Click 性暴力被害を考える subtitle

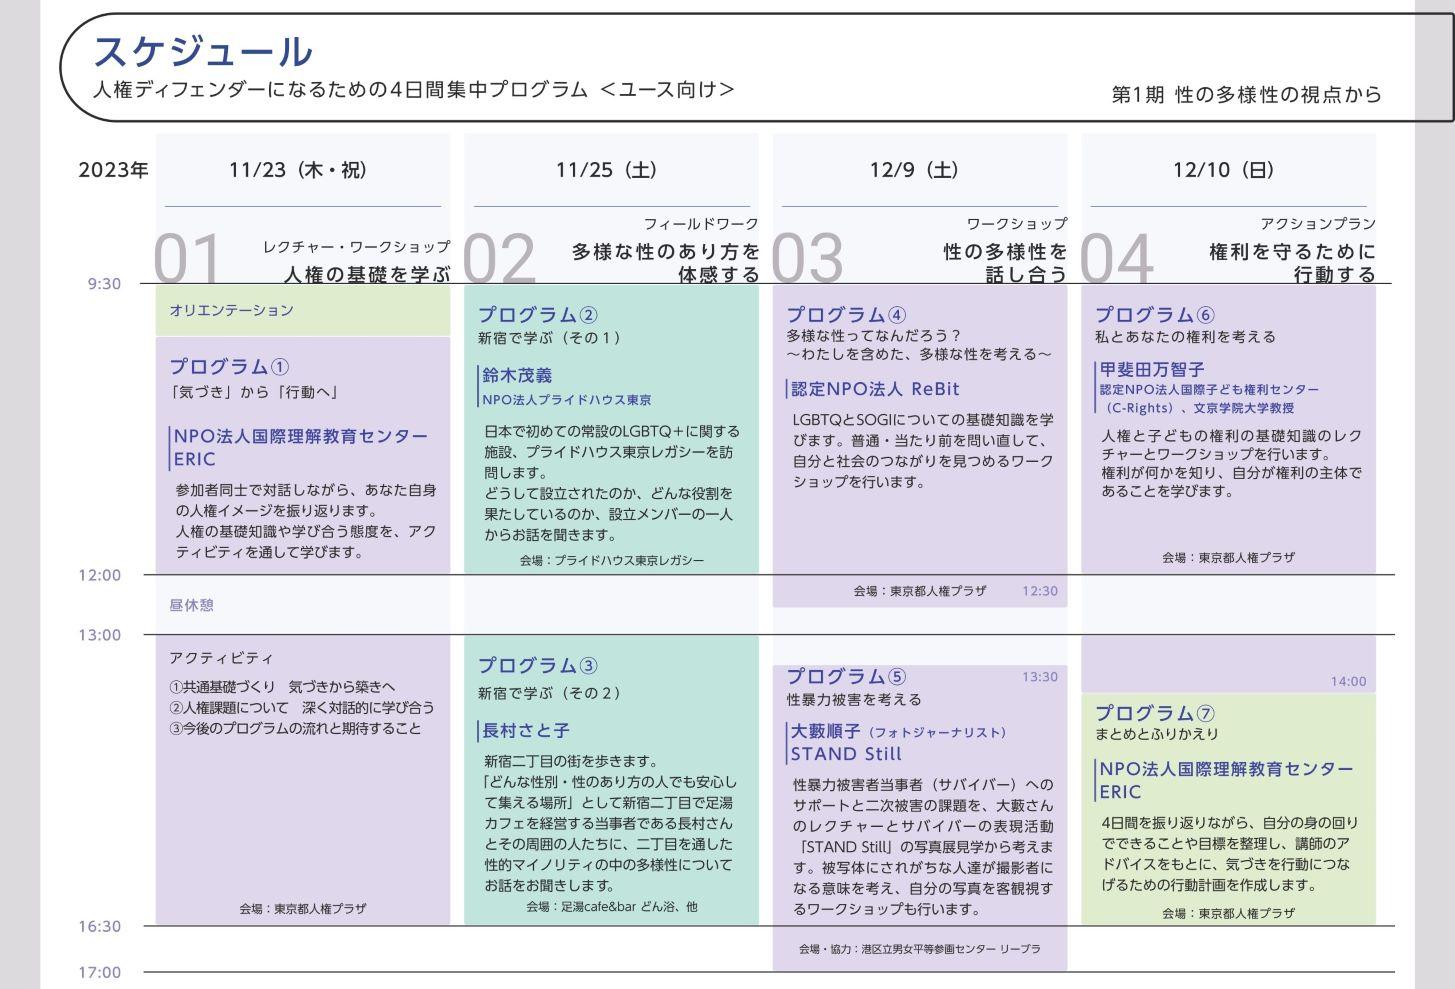pos(854,699)
